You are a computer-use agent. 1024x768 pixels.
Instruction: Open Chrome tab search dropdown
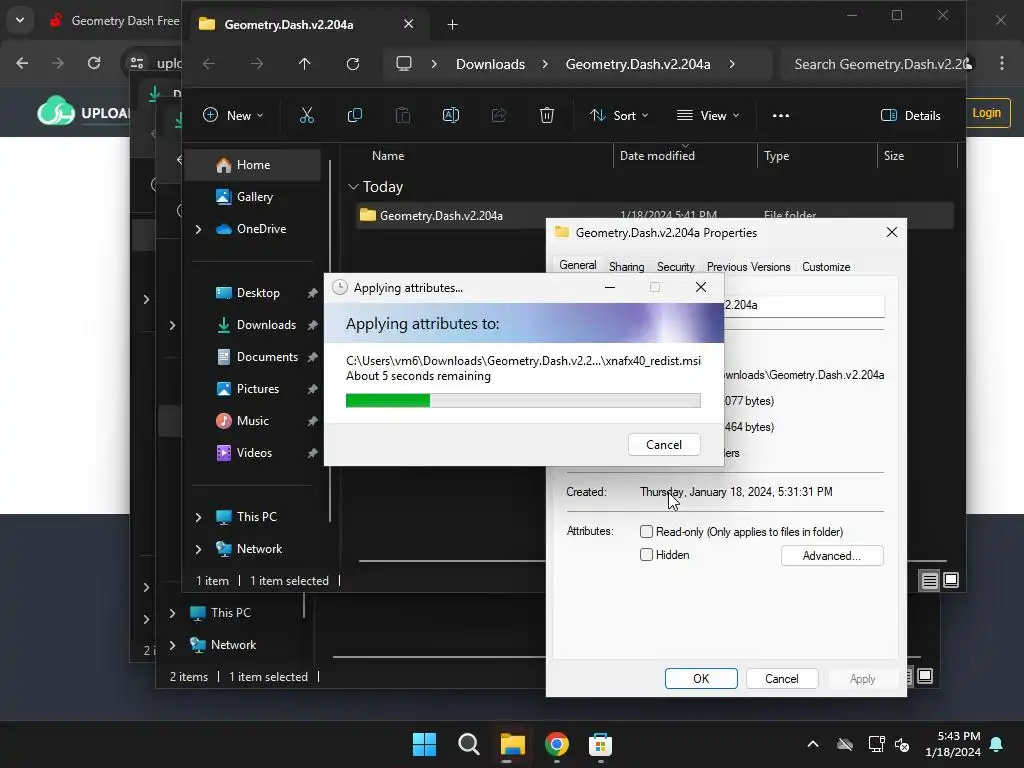click(20, 20)
